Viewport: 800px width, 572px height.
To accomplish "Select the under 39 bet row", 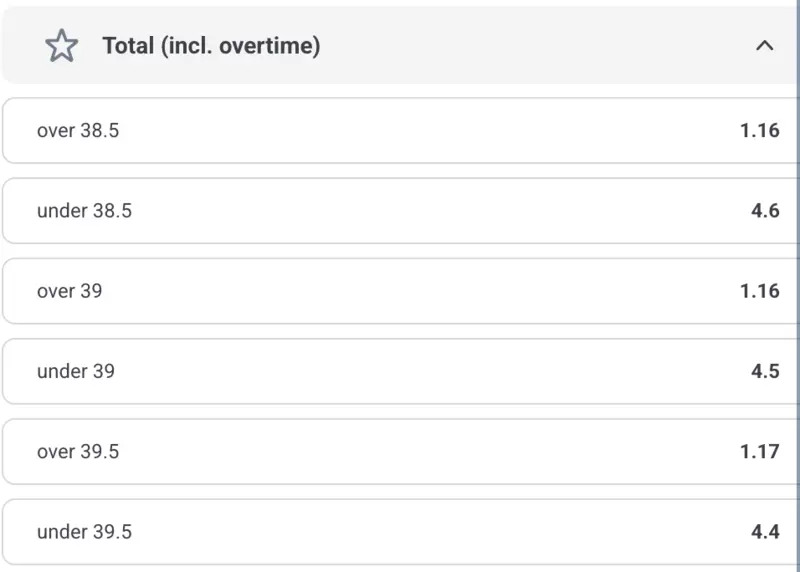I will 400,371.
